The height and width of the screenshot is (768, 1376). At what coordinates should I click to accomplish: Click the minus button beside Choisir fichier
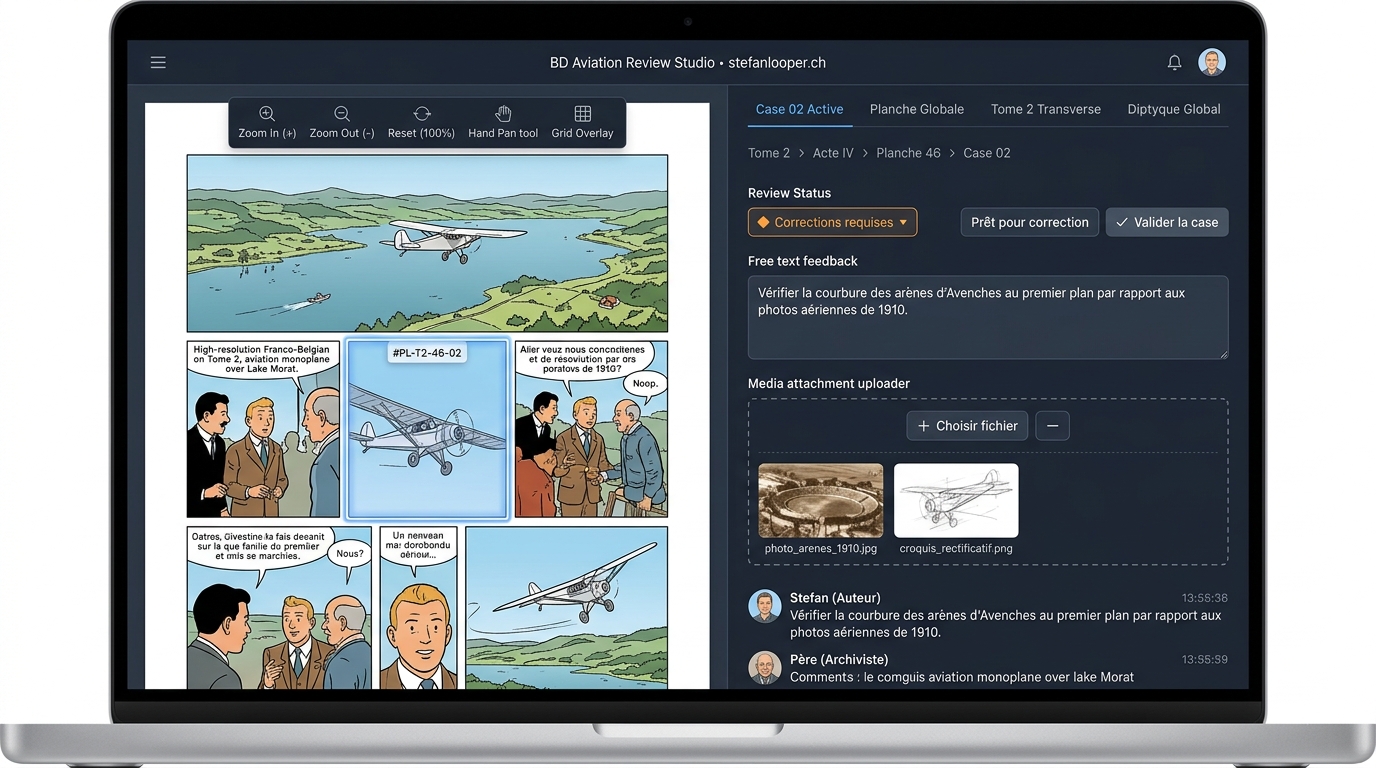1052,426
